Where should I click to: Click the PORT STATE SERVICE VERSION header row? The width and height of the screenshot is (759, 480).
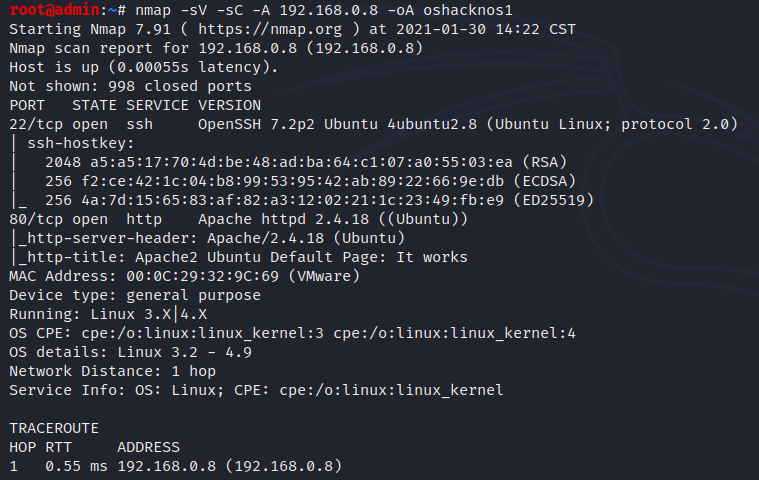pos(135,105)
